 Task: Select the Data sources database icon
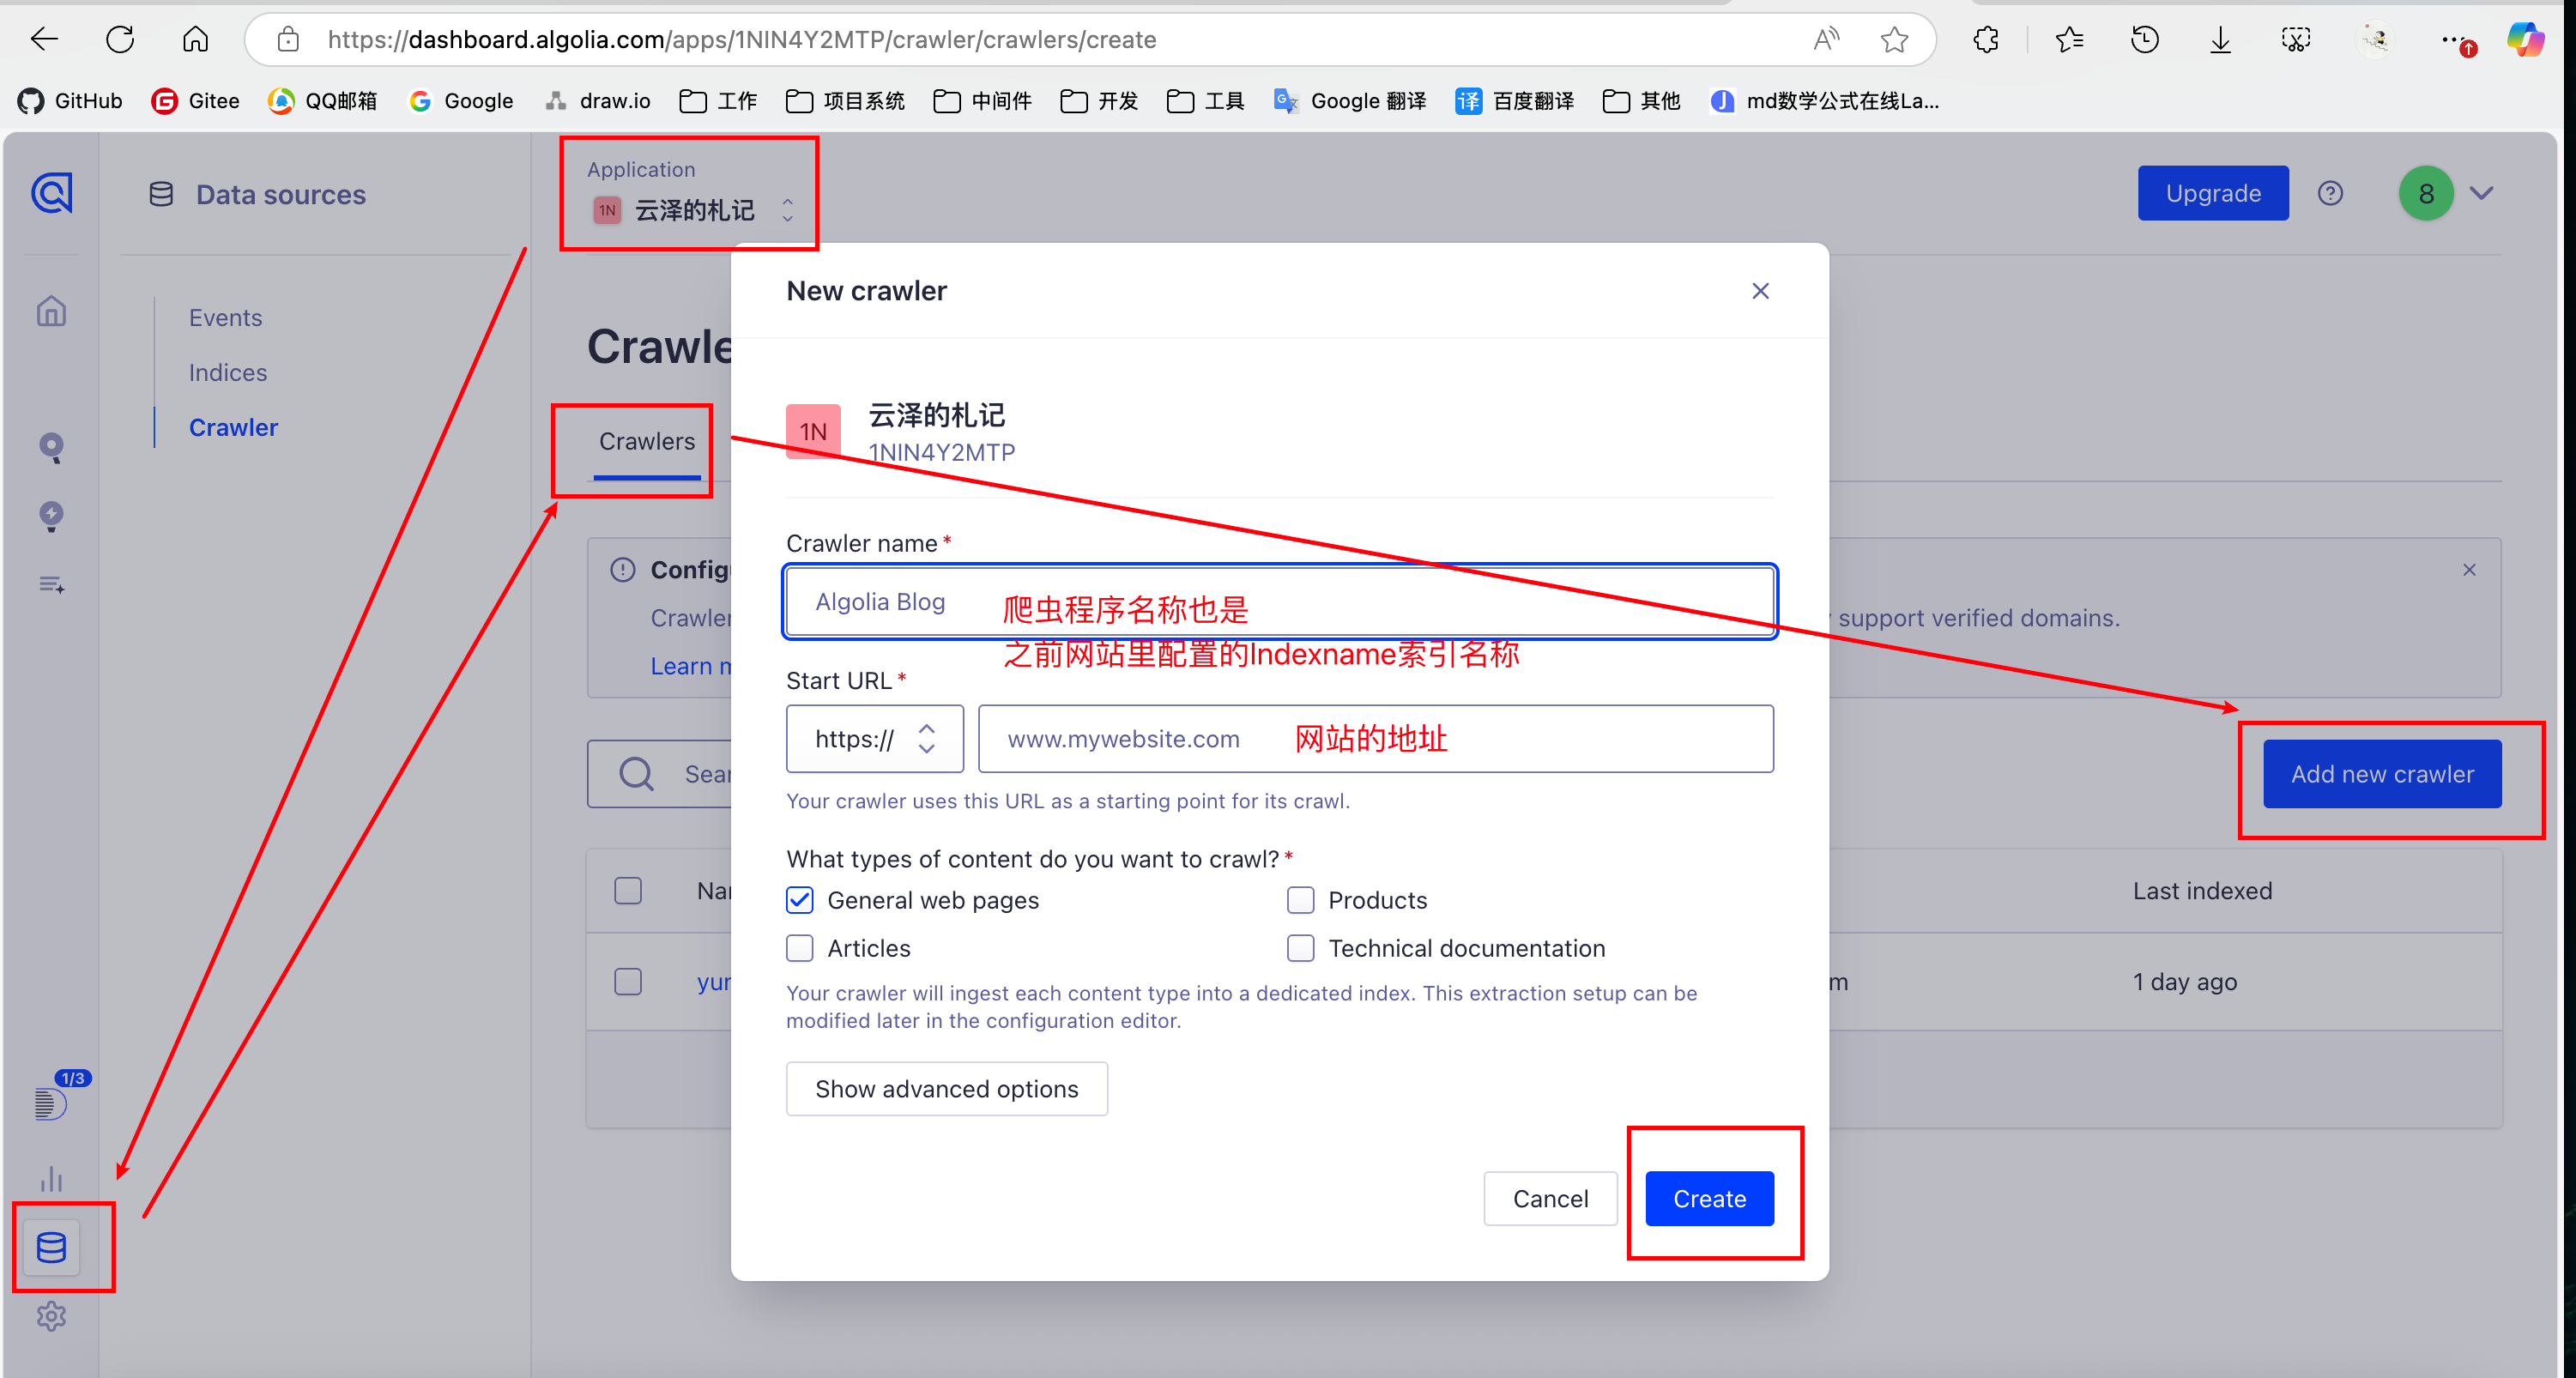click(x=51, y=1247)
